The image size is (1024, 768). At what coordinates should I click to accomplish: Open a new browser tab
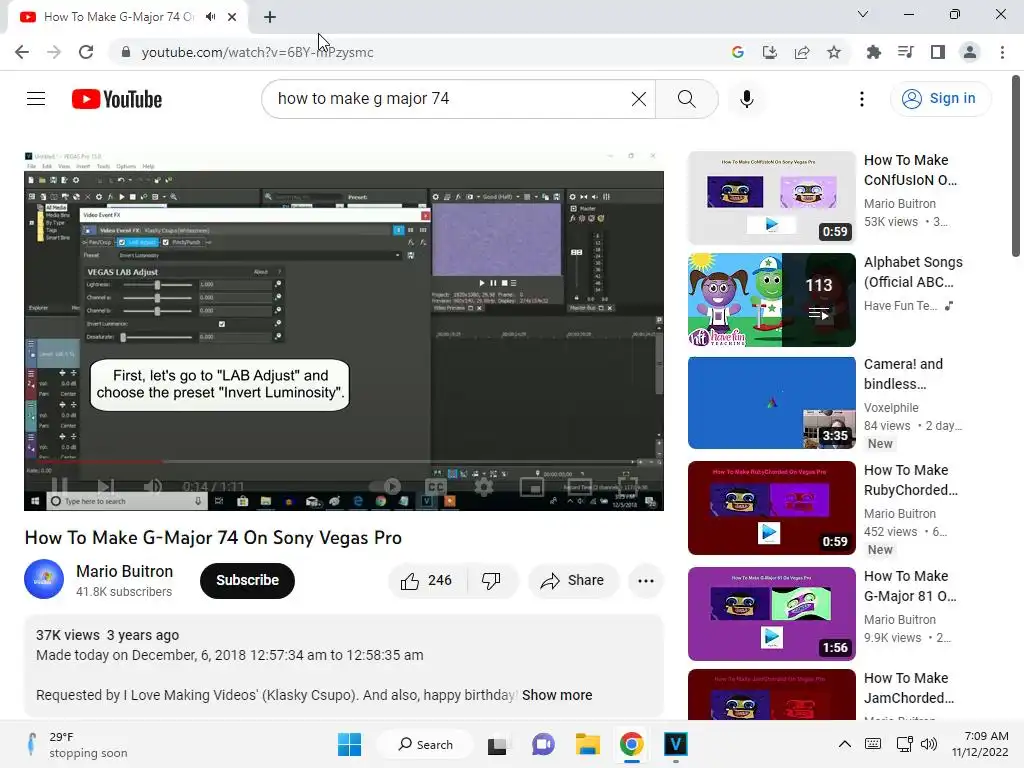pyautogui.click(x=270, y=17)
